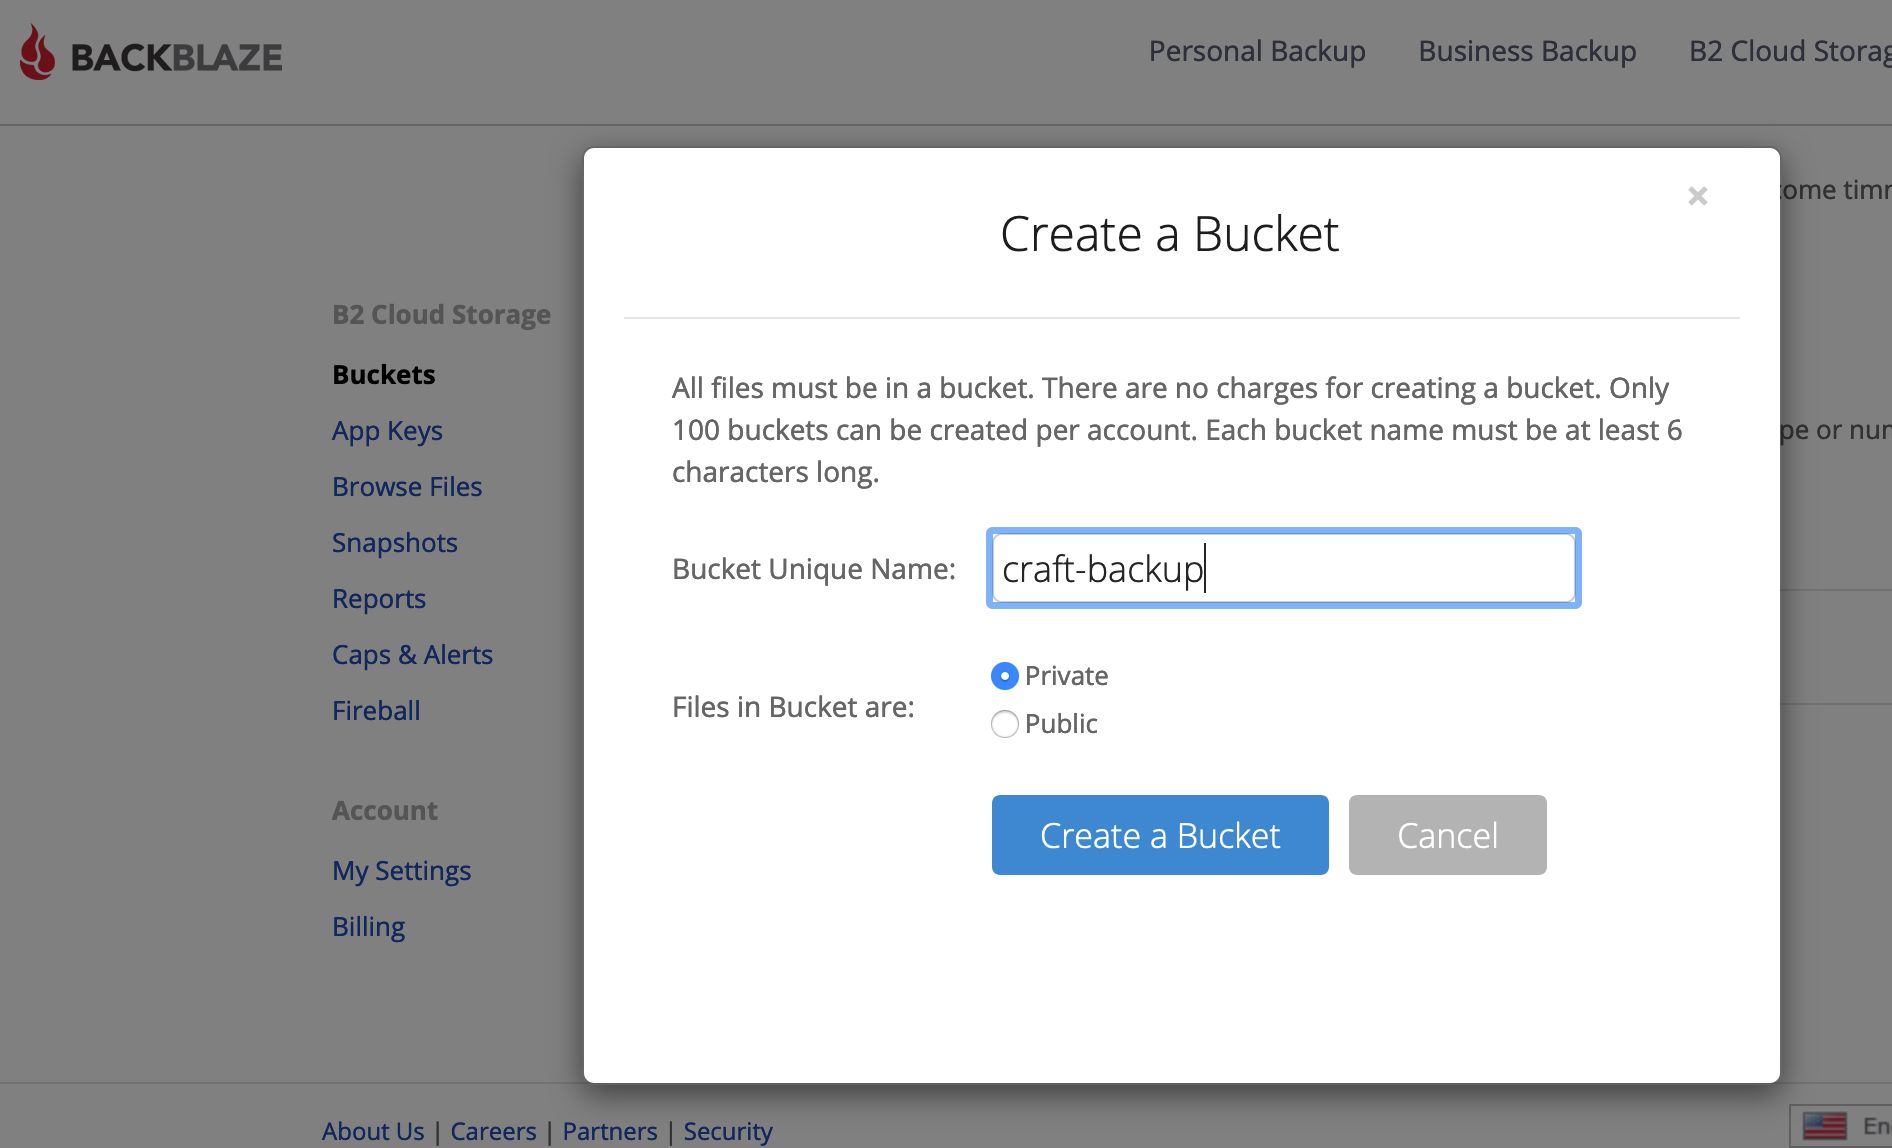The image size is (1892, 1148).
Task: Click the 'Bucket Unique Name:' label
Action: 814,569
